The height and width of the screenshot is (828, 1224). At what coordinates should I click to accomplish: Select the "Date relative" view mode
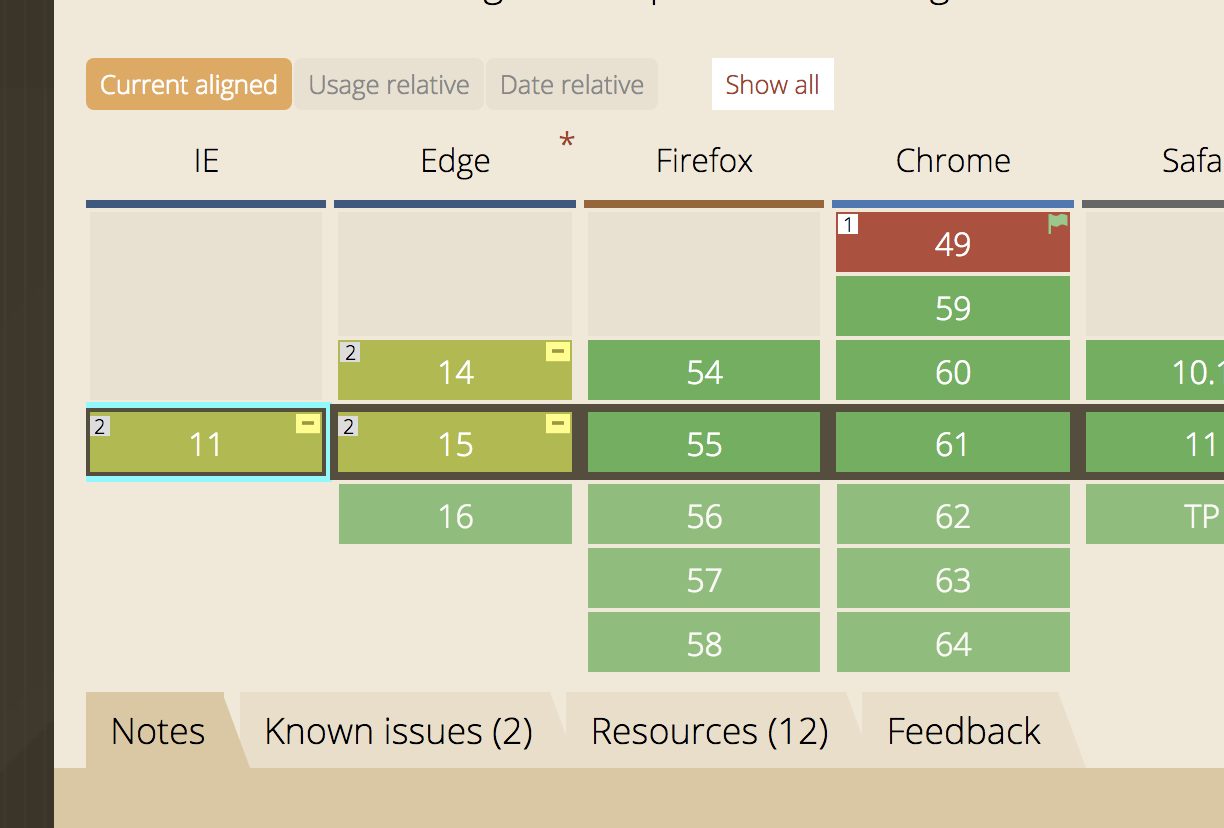571,84
